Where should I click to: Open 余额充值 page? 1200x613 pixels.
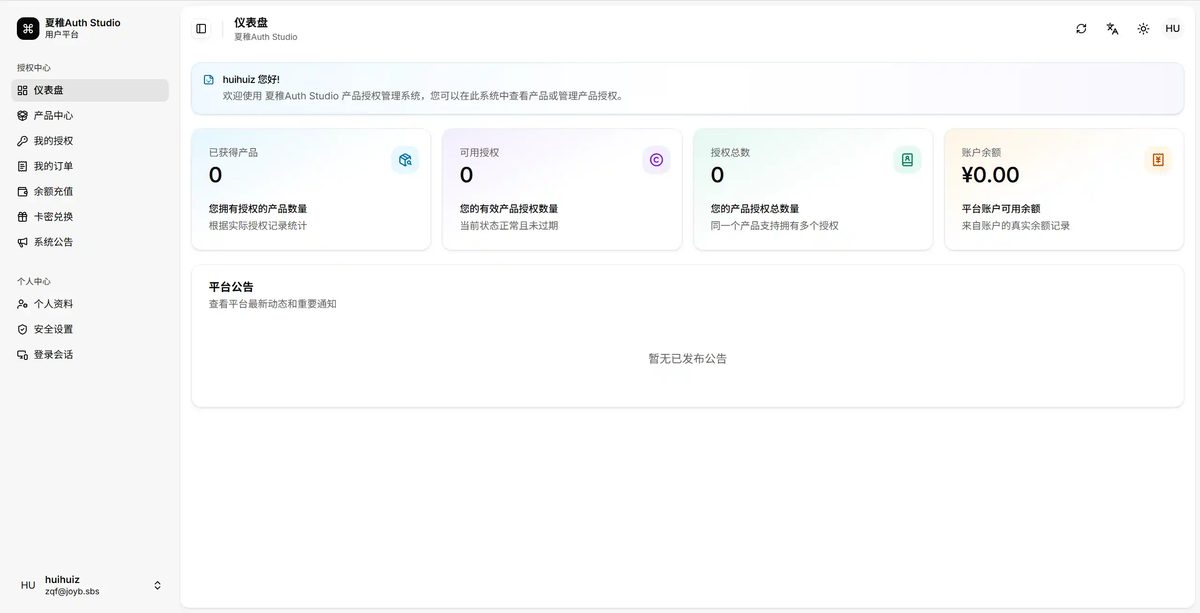[x=90, y=191]
